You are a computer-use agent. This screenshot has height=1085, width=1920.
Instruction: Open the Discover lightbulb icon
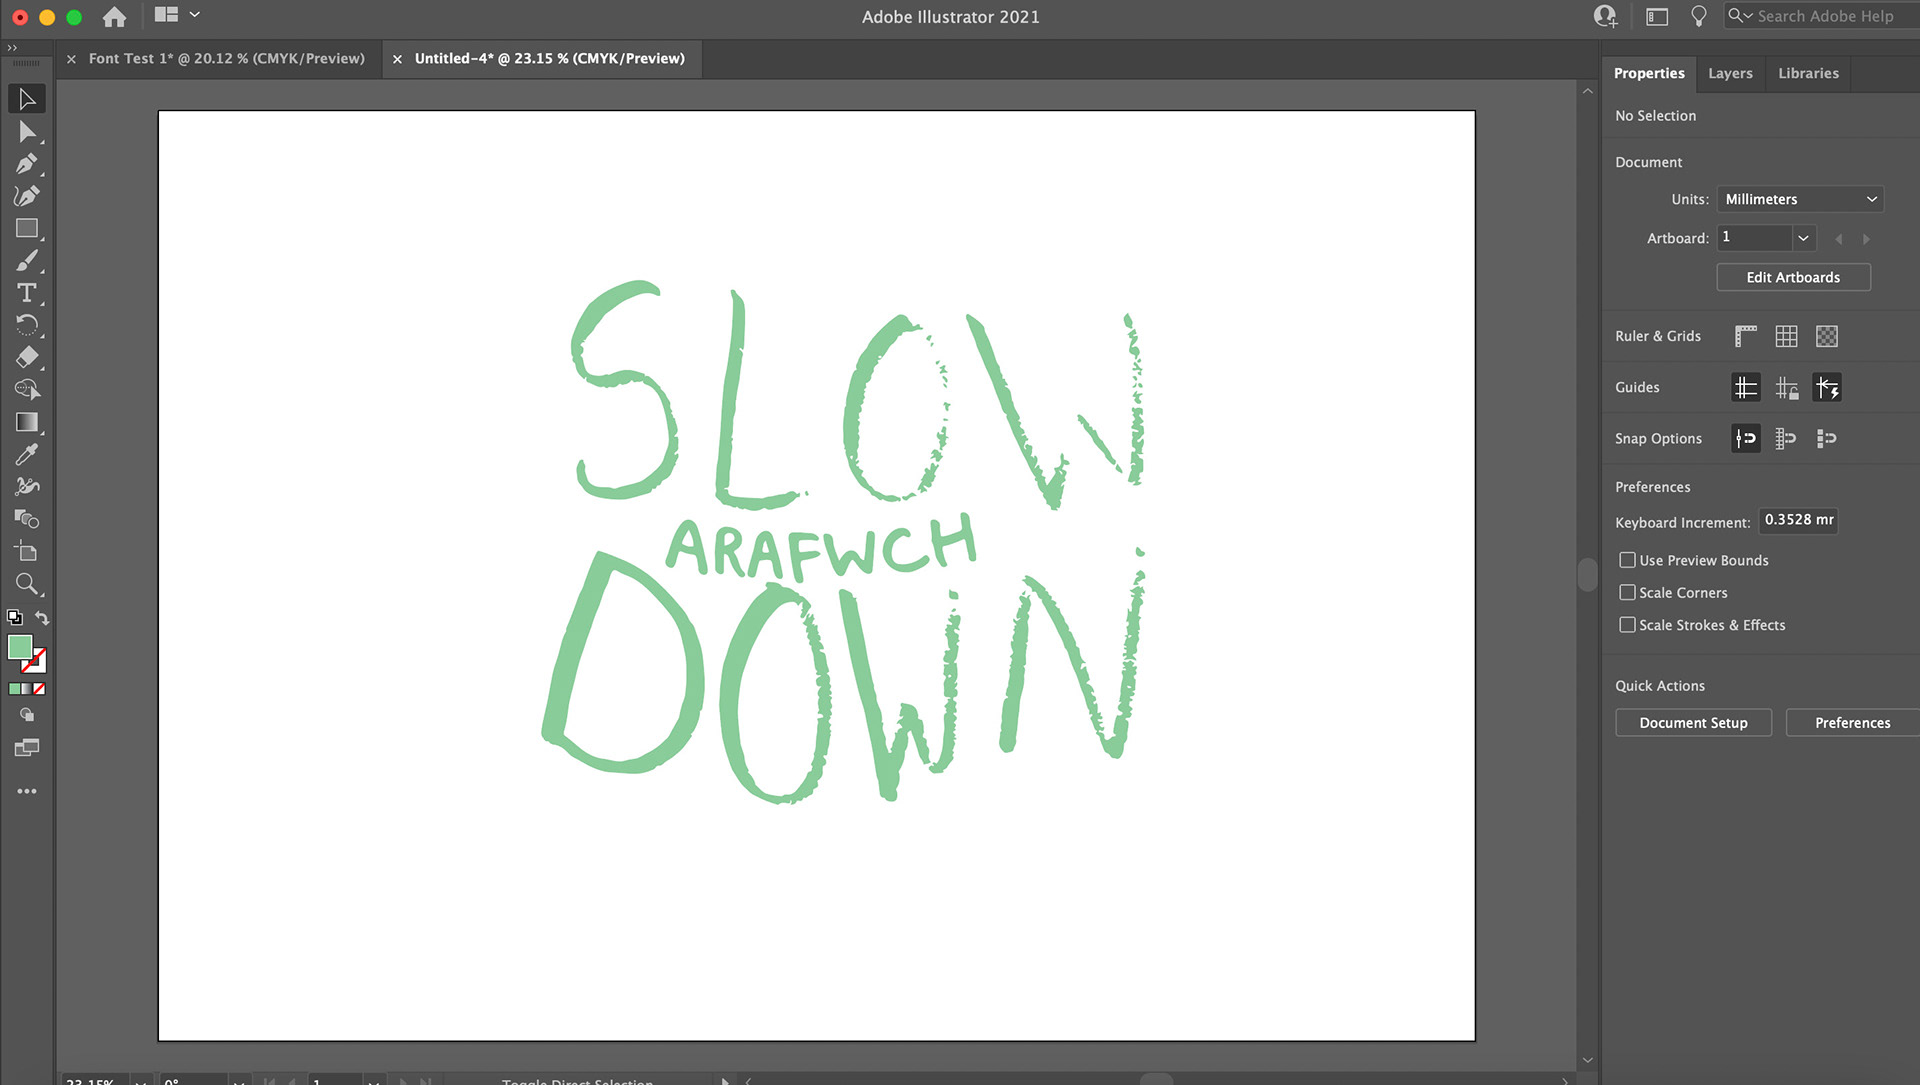(x=1698, y=16)
